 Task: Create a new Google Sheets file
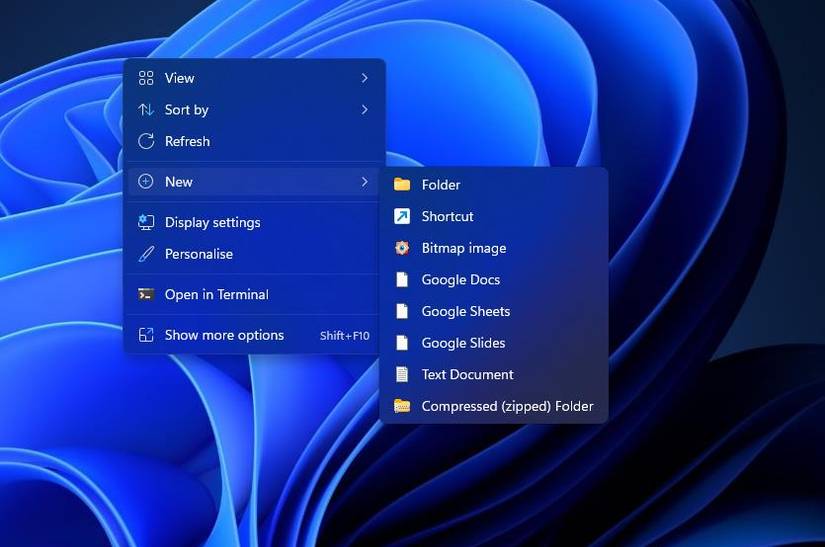point(494,311)
